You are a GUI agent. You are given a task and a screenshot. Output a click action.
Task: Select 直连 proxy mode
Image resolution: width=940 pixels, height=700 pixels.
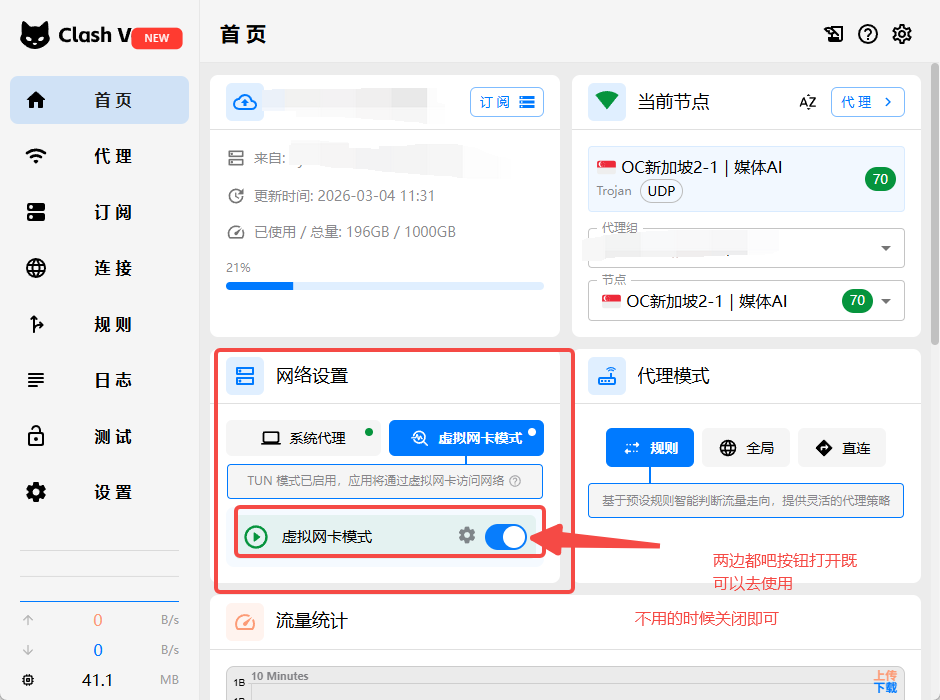[x=843, y=448]
